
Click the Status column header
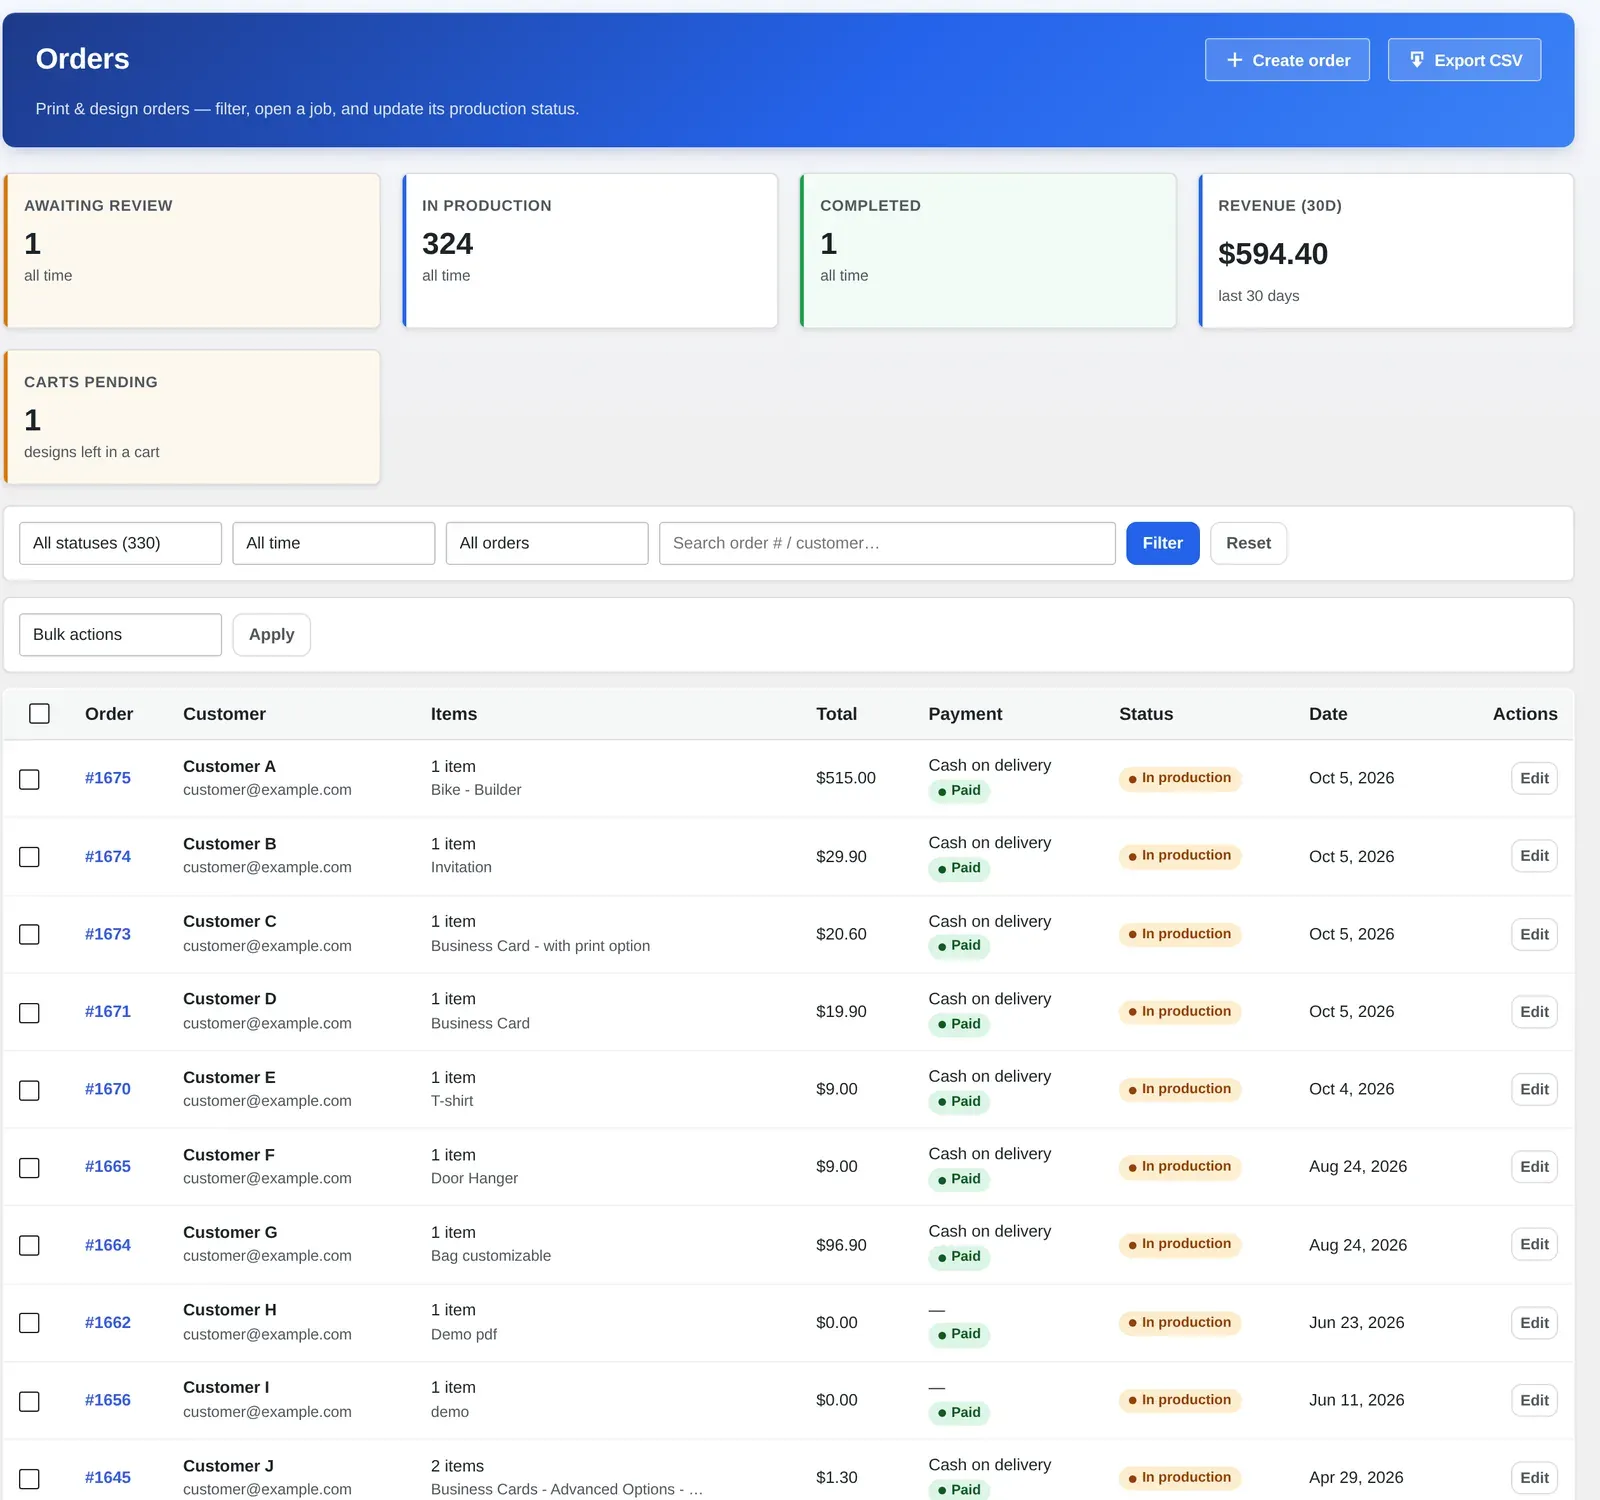point(1146,714)
